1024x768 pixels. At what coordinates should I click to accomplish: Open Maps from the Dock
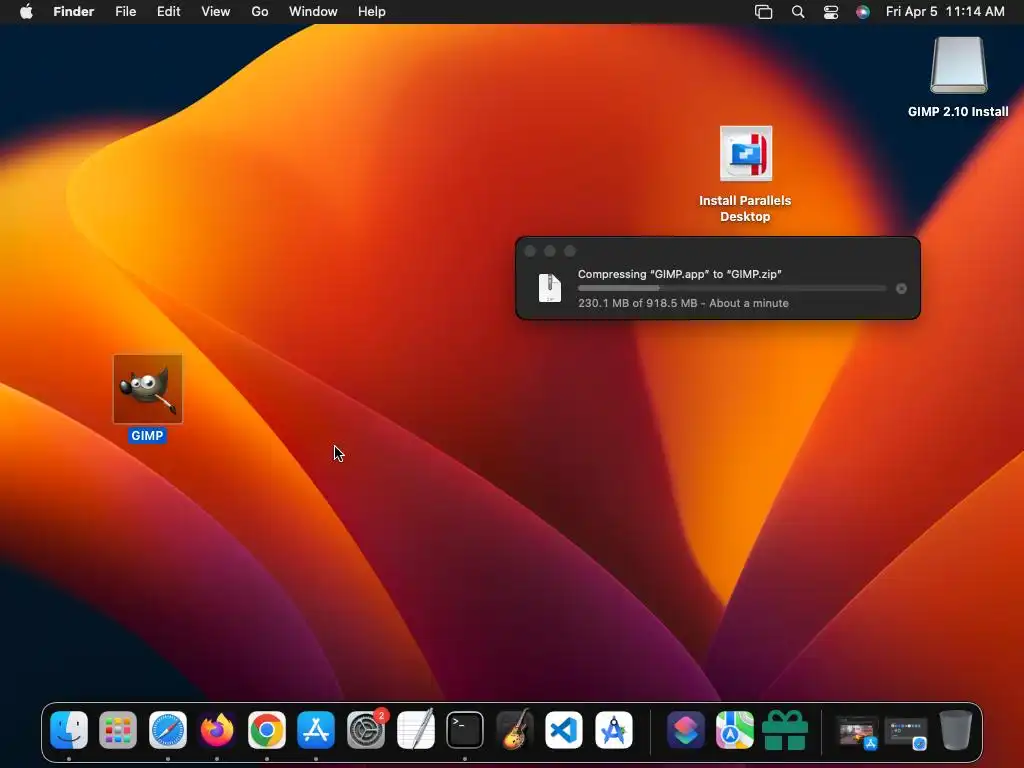click(735, 729)
